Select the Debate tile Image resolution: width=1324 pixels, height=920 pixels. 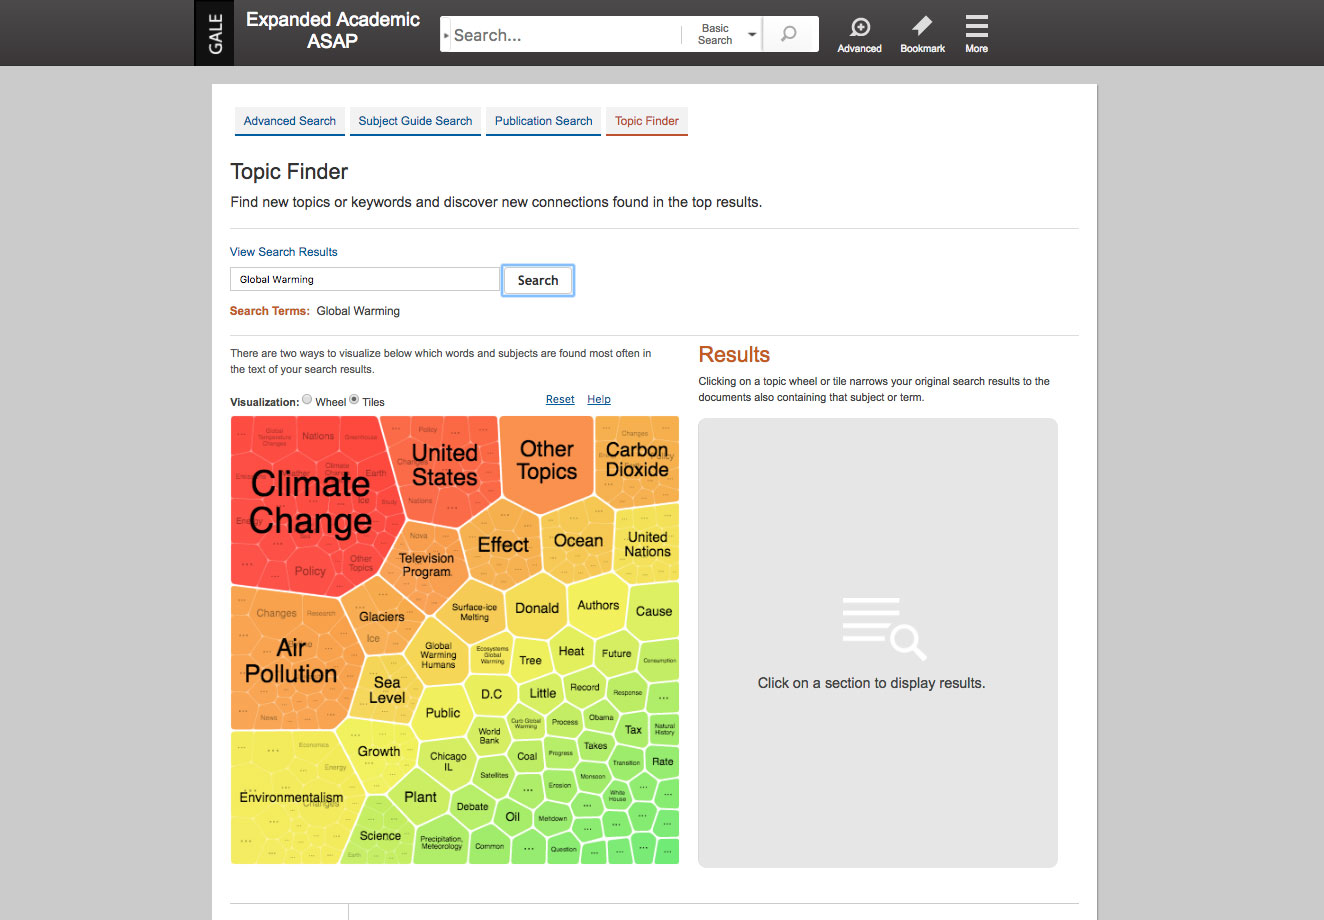472,807
